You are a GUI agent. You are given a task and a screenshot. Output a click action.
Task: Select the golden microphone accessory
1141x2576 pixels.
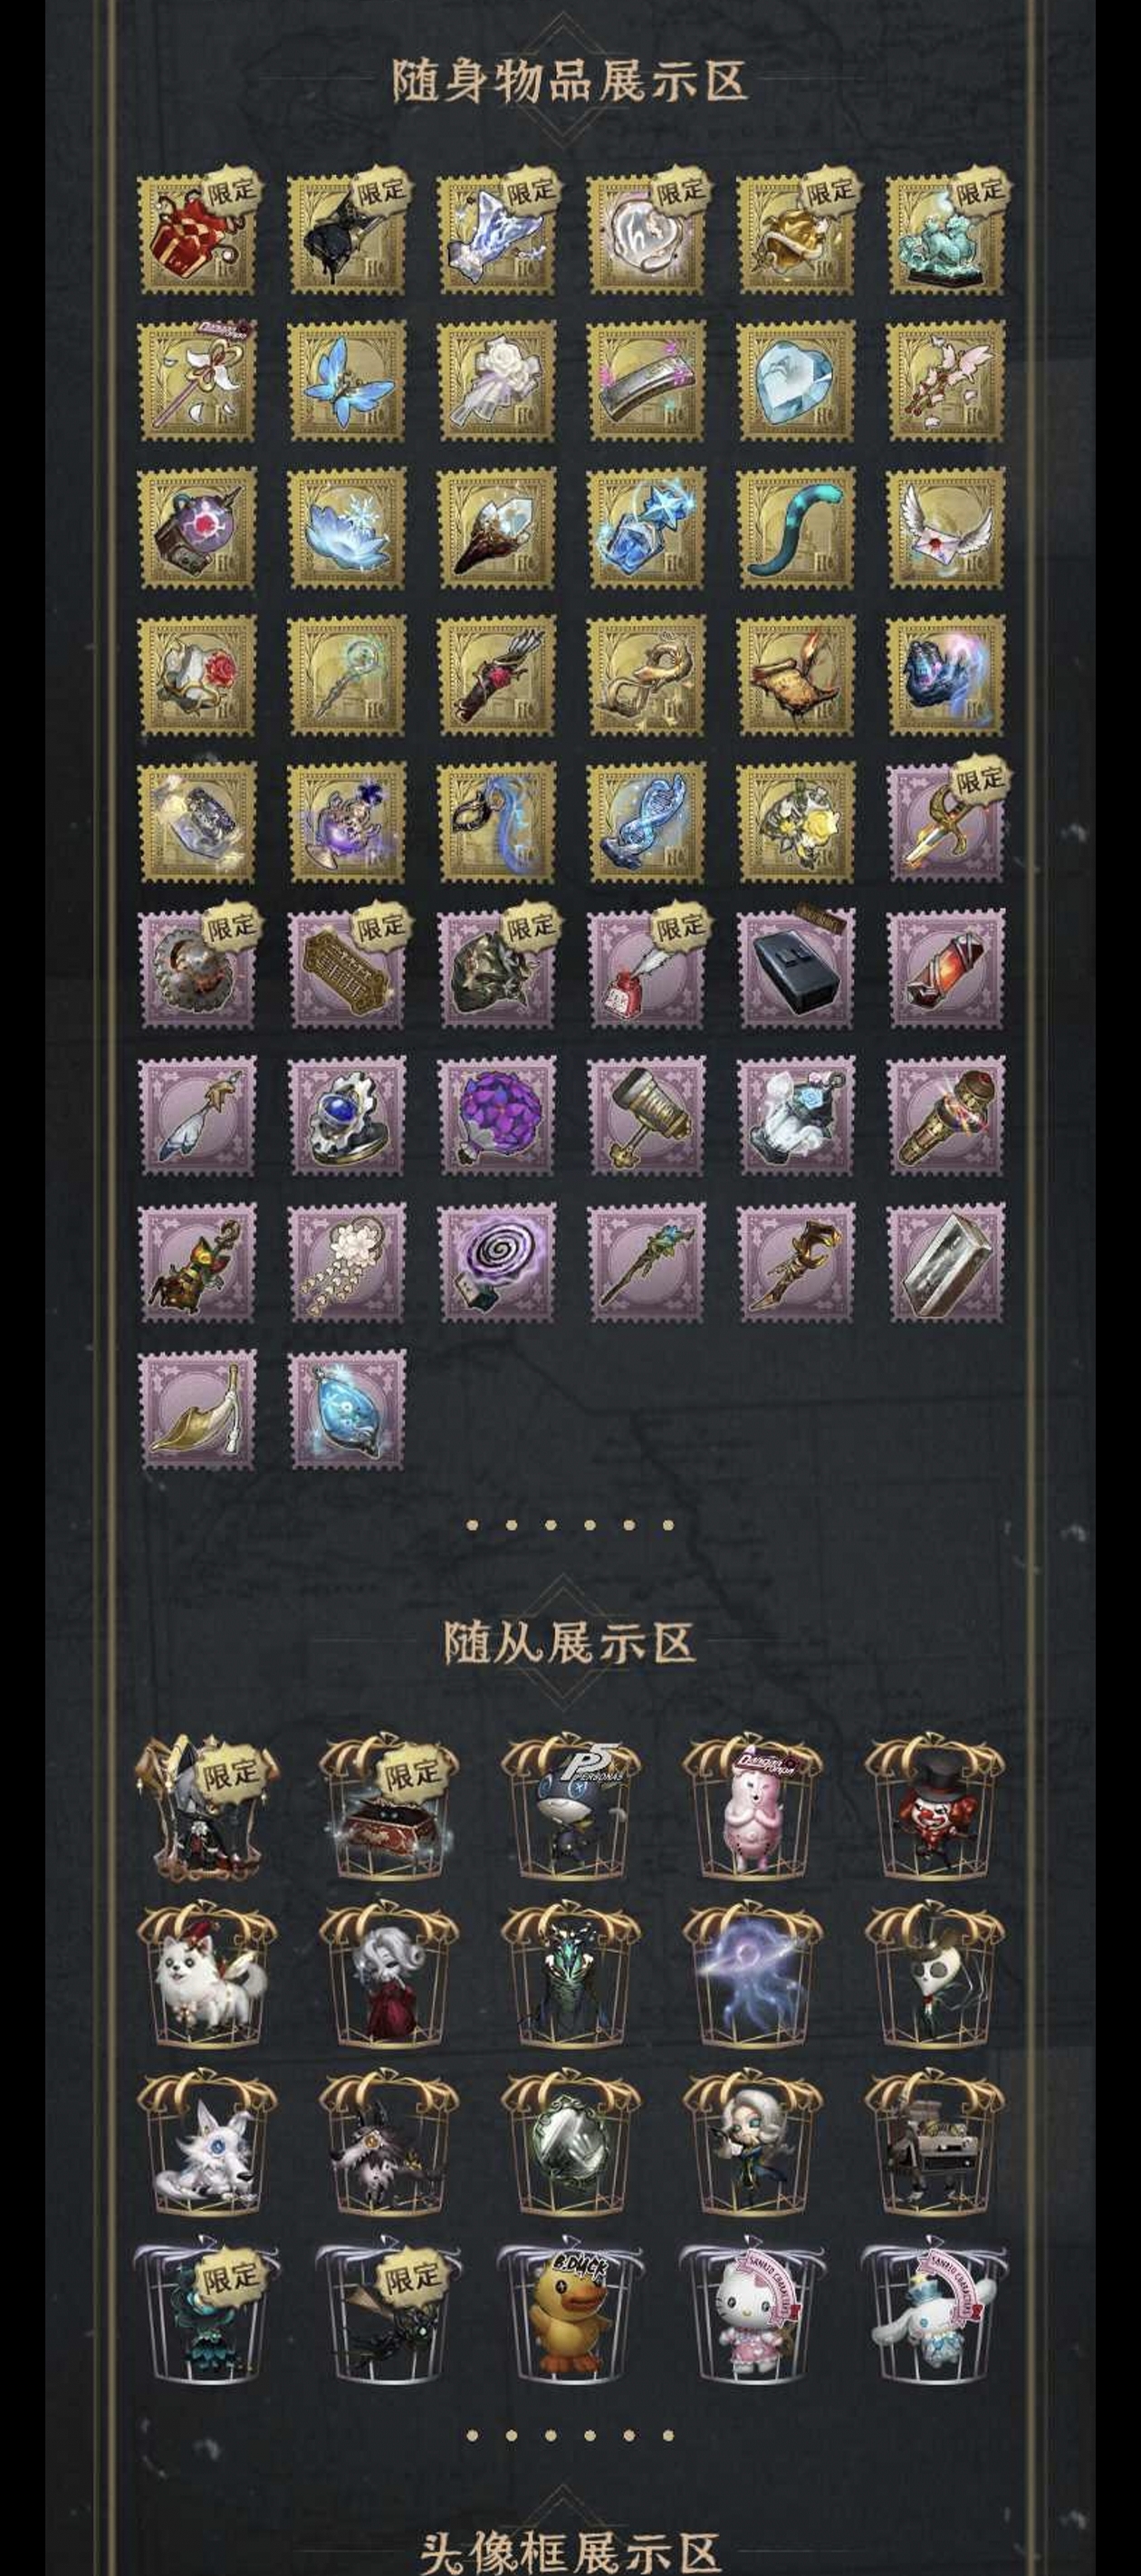[947, 1116]
